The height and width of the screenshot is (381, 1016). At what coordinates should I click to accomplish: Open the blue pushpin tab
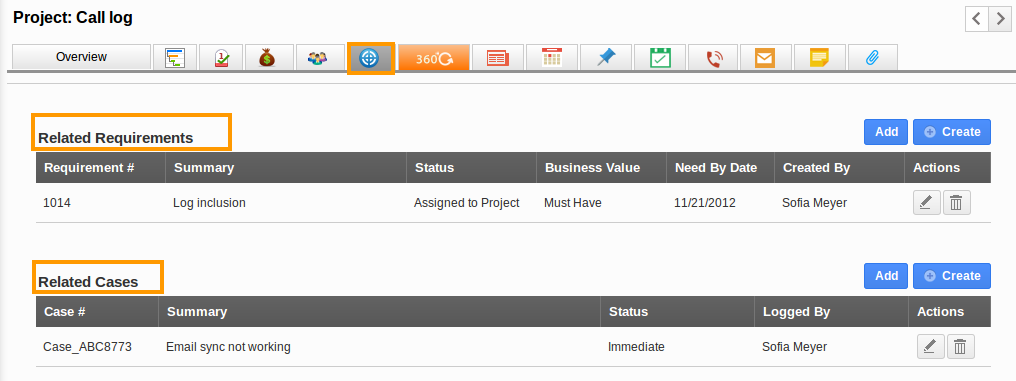605,58
